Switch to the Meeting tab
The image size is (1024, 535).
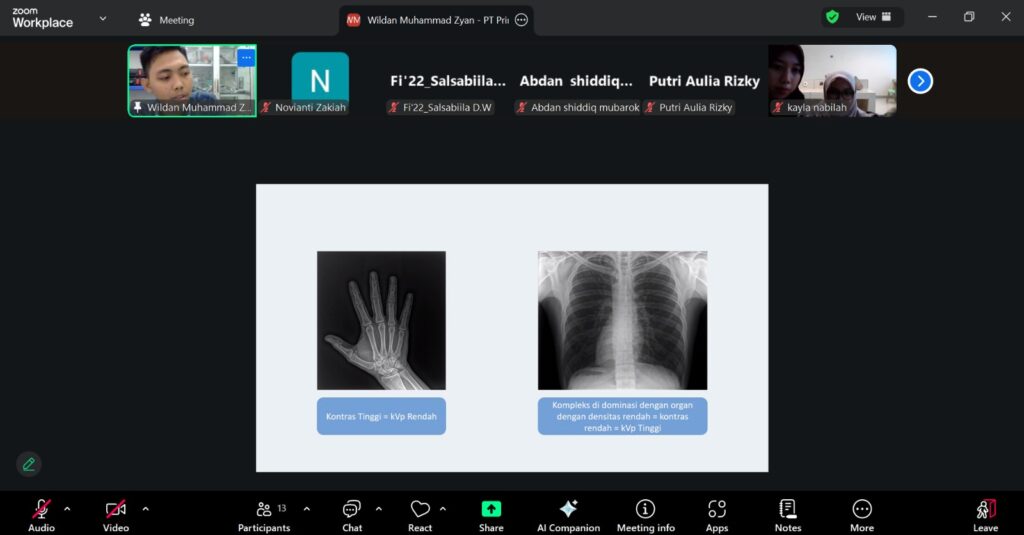166,19
